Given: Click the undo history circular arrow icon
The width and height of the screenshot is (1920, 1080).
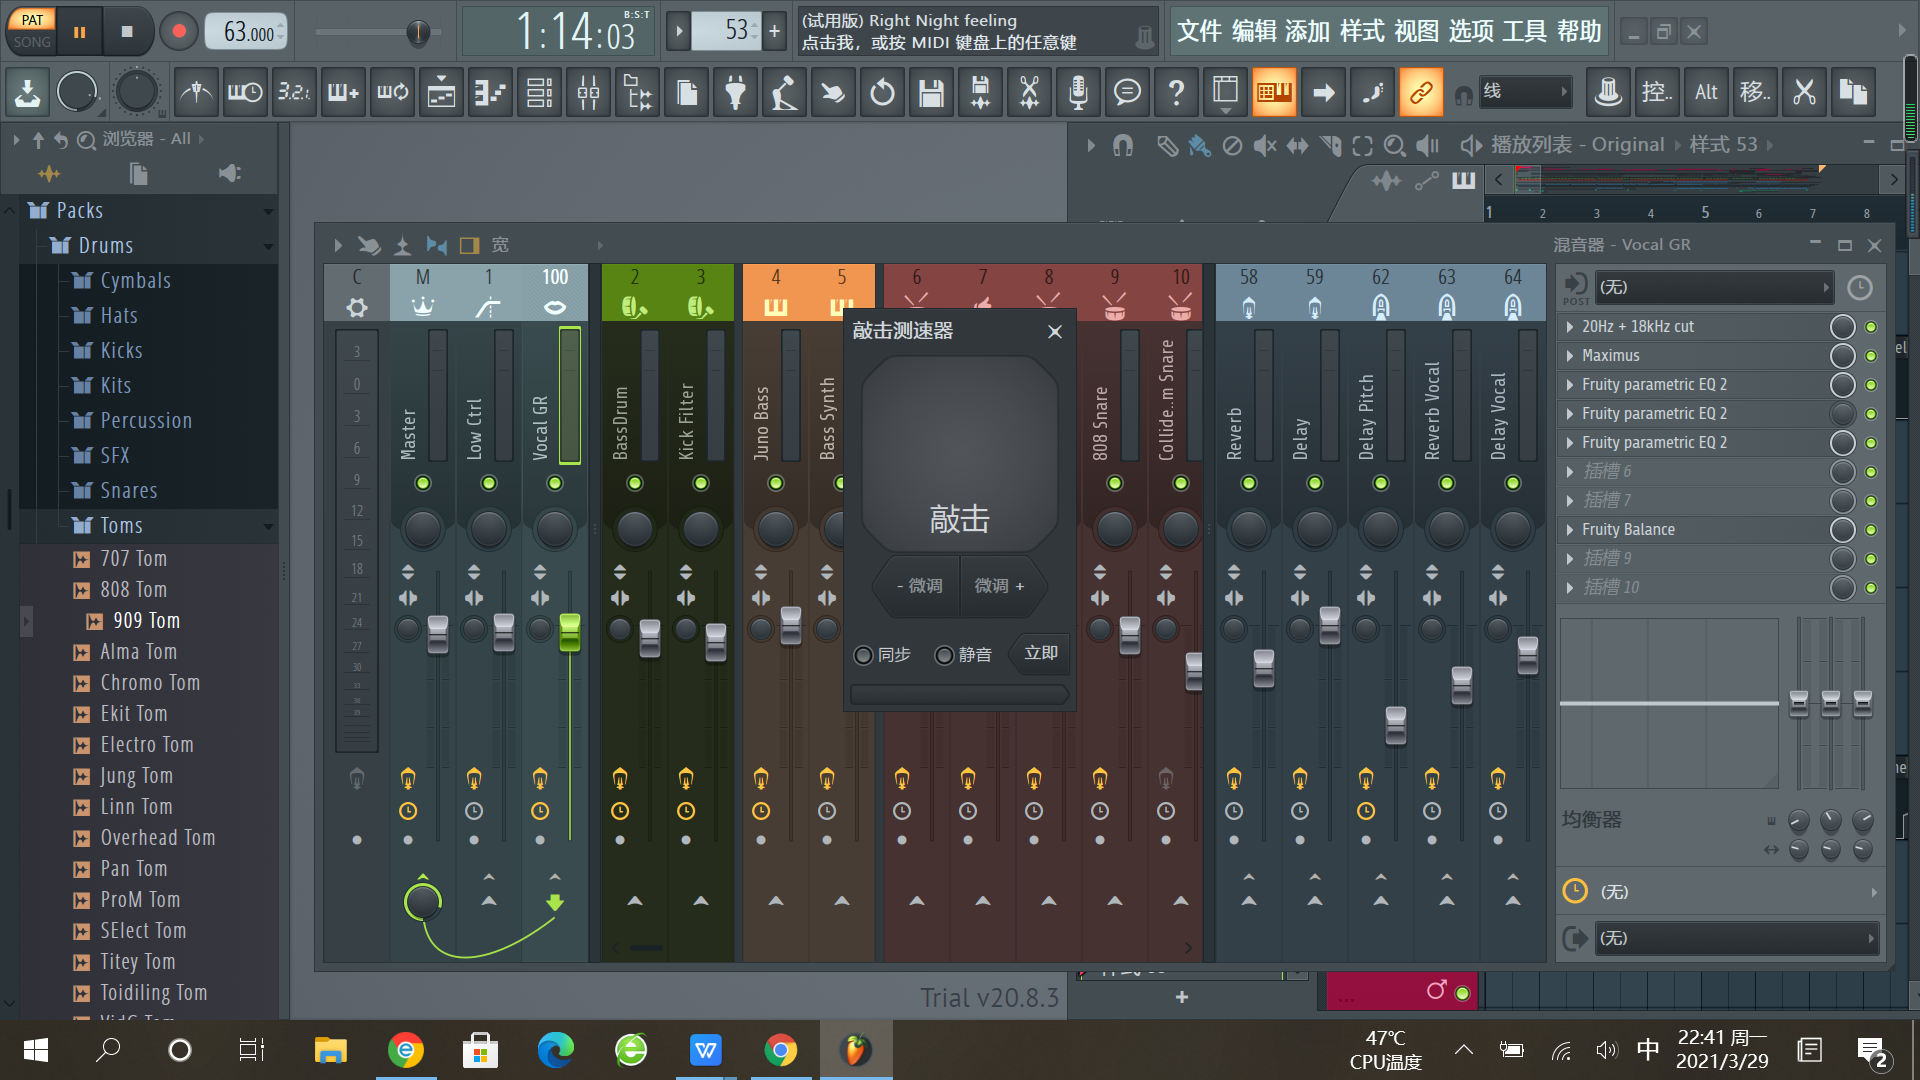Looking at the screenshot, I should click(x=882, y=93).
